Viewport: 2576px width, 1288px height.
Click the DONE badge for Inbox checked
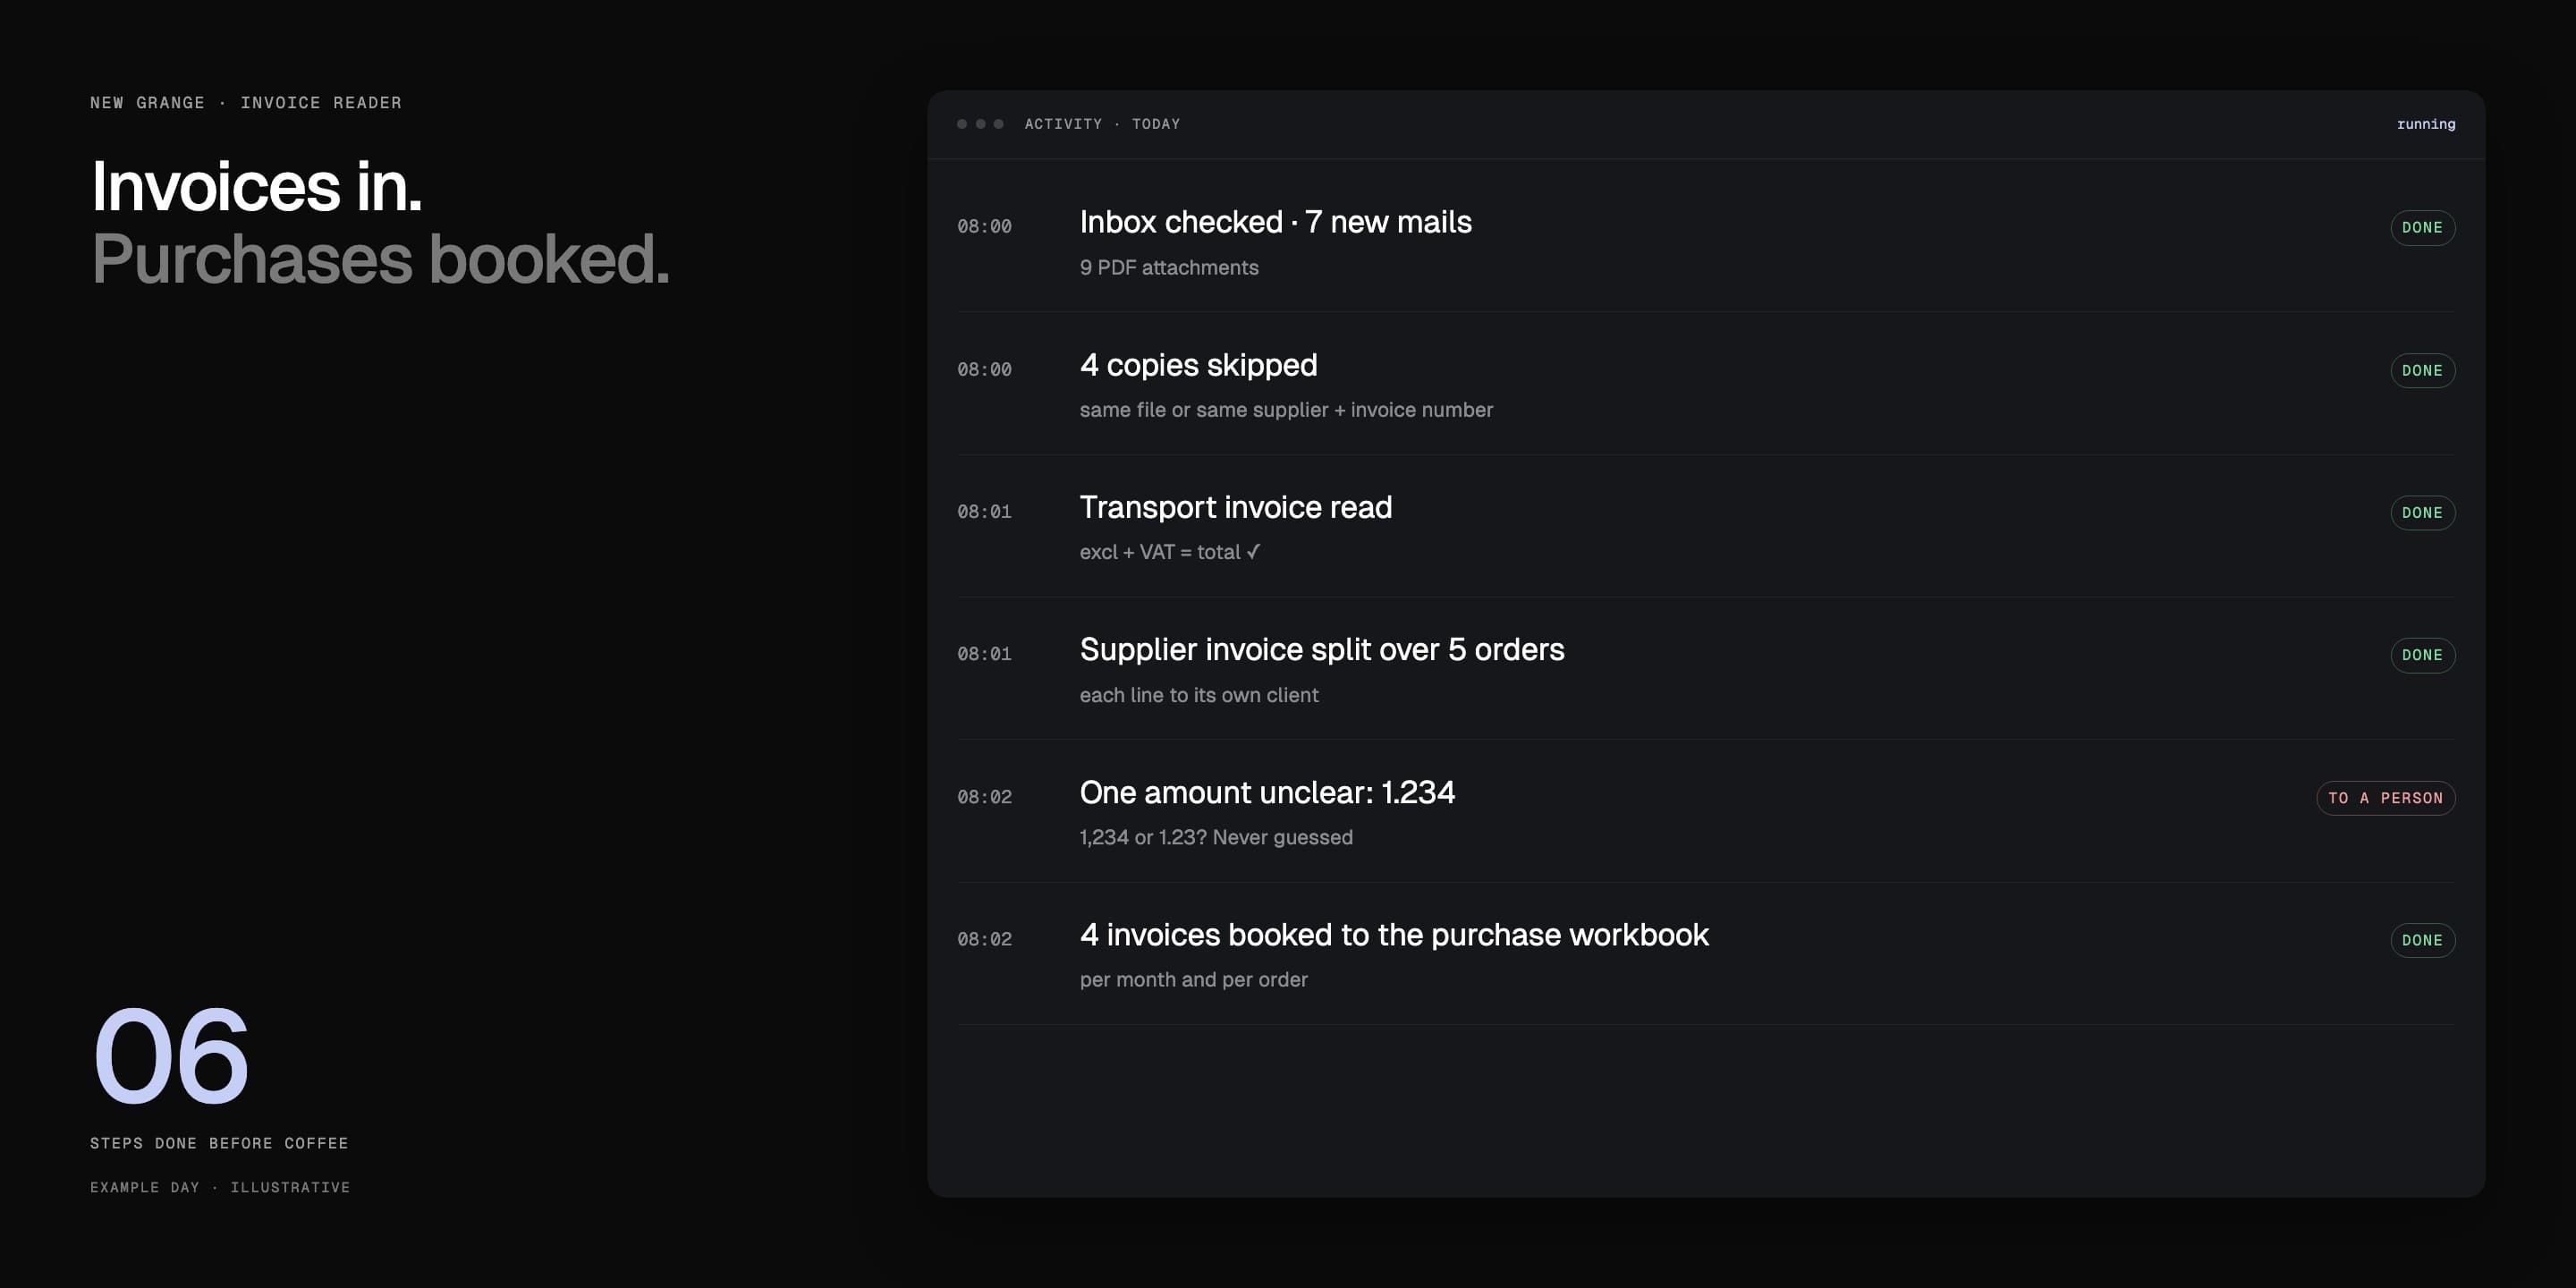pos(2422,228)
